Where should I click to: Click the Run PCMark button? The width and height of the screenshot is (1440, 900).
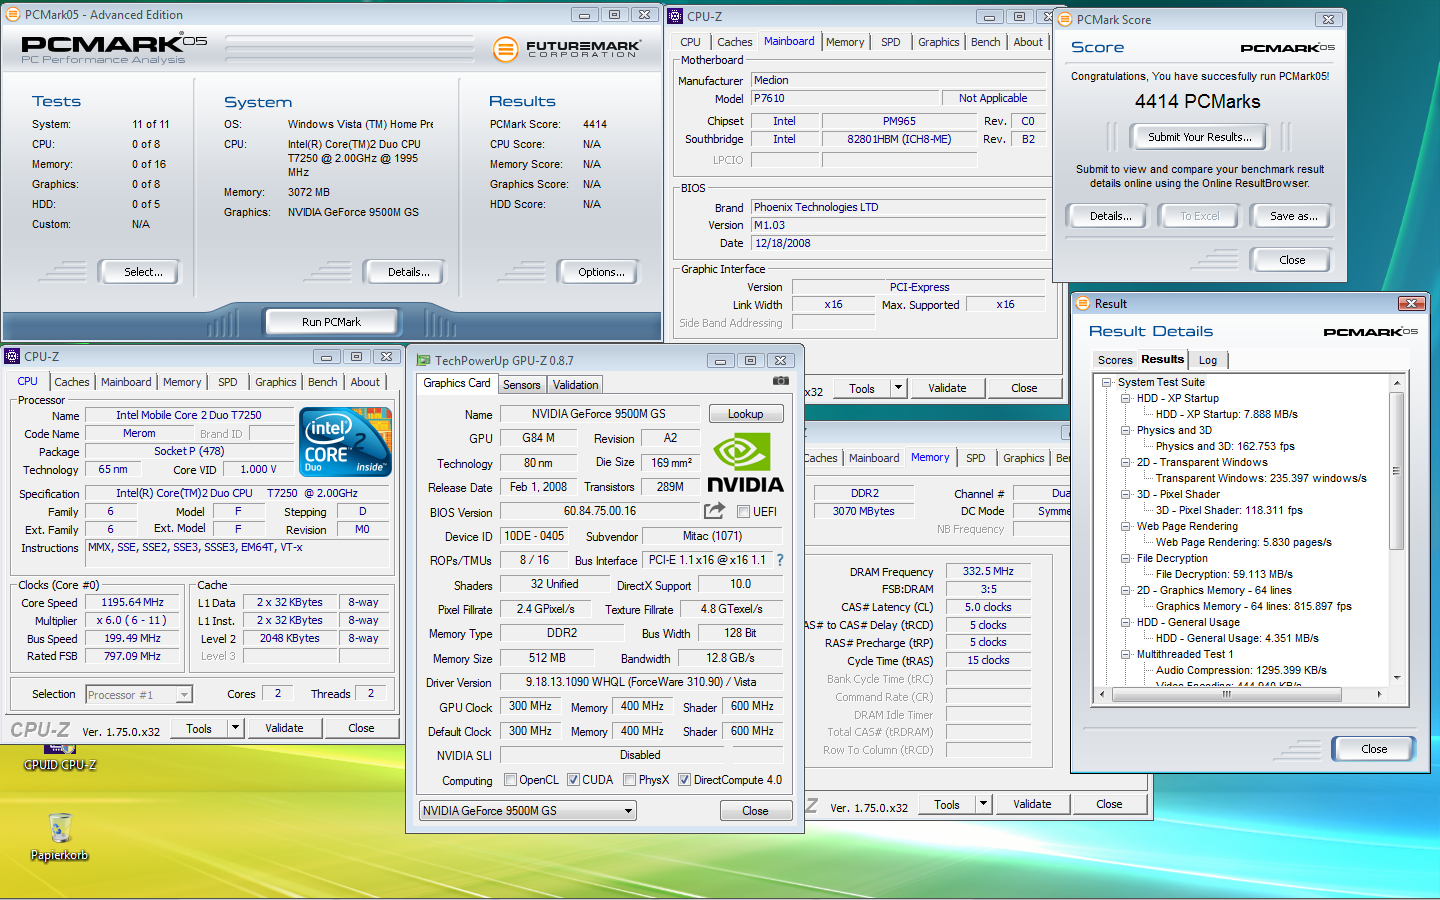click(331, 322)
